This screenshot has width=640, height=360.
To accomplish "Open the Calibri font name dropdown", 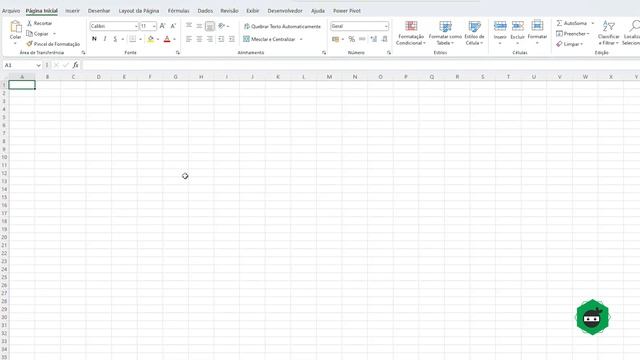I will 136,26.
